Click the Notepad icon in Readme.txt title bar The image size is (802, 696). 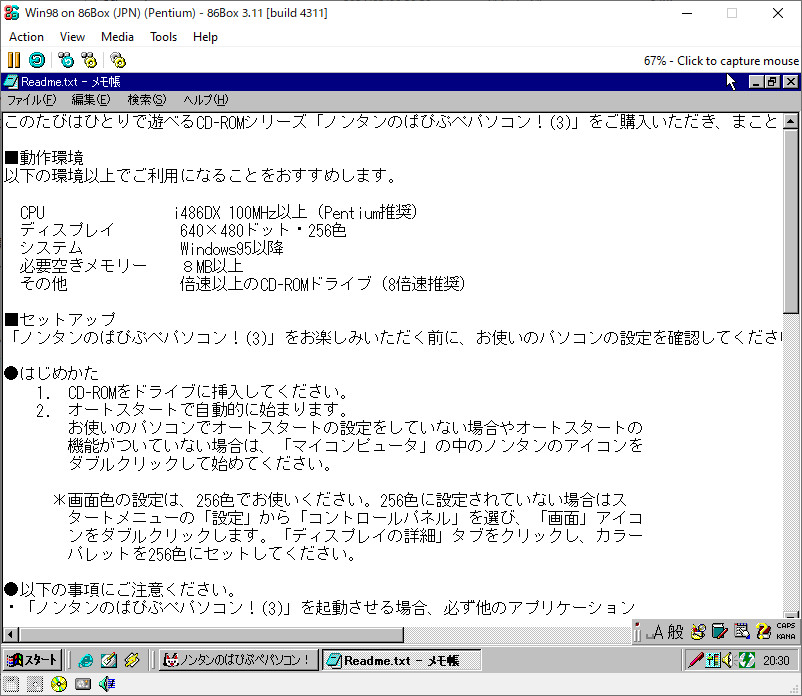[11, 82]
